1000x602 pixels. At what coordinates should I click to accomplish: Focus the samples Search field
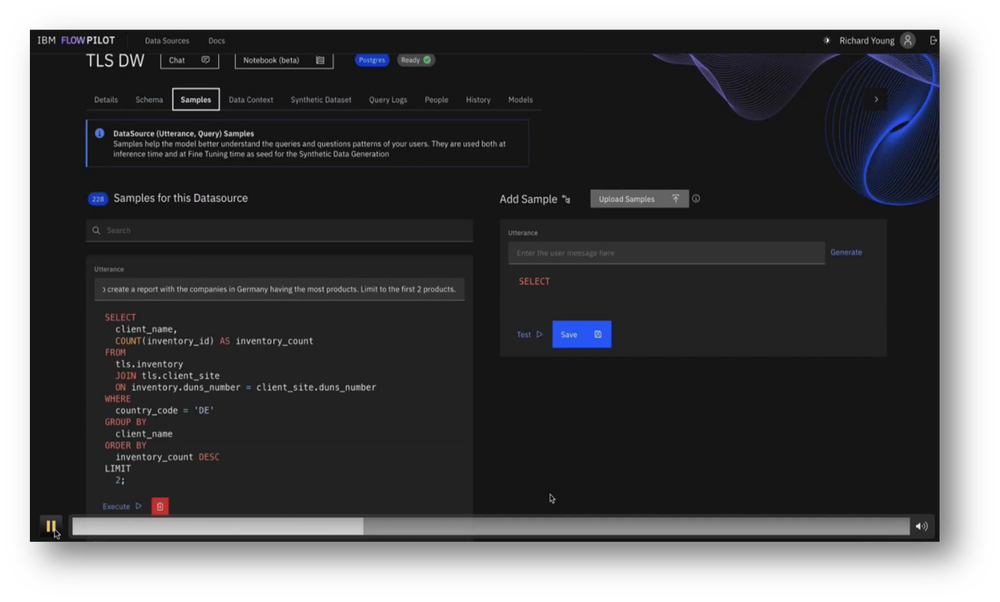(279, 230)
